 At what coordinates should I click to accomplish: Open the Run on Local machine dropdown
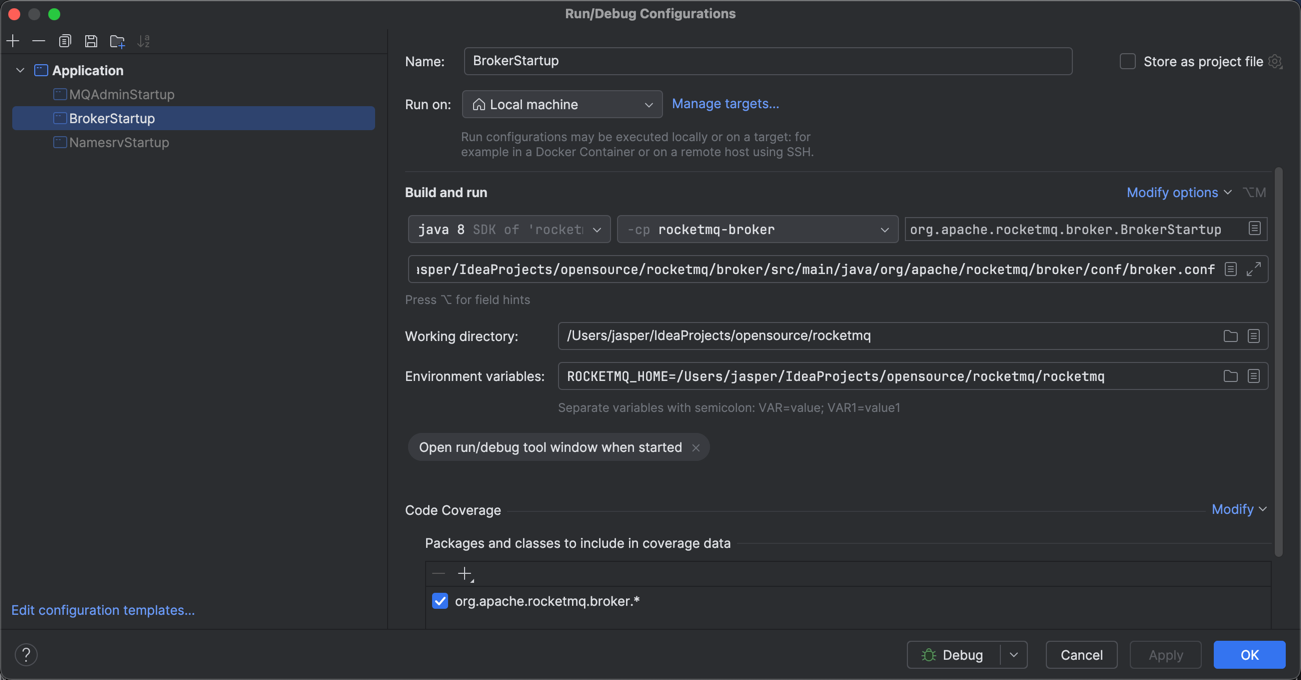(562, 104)
